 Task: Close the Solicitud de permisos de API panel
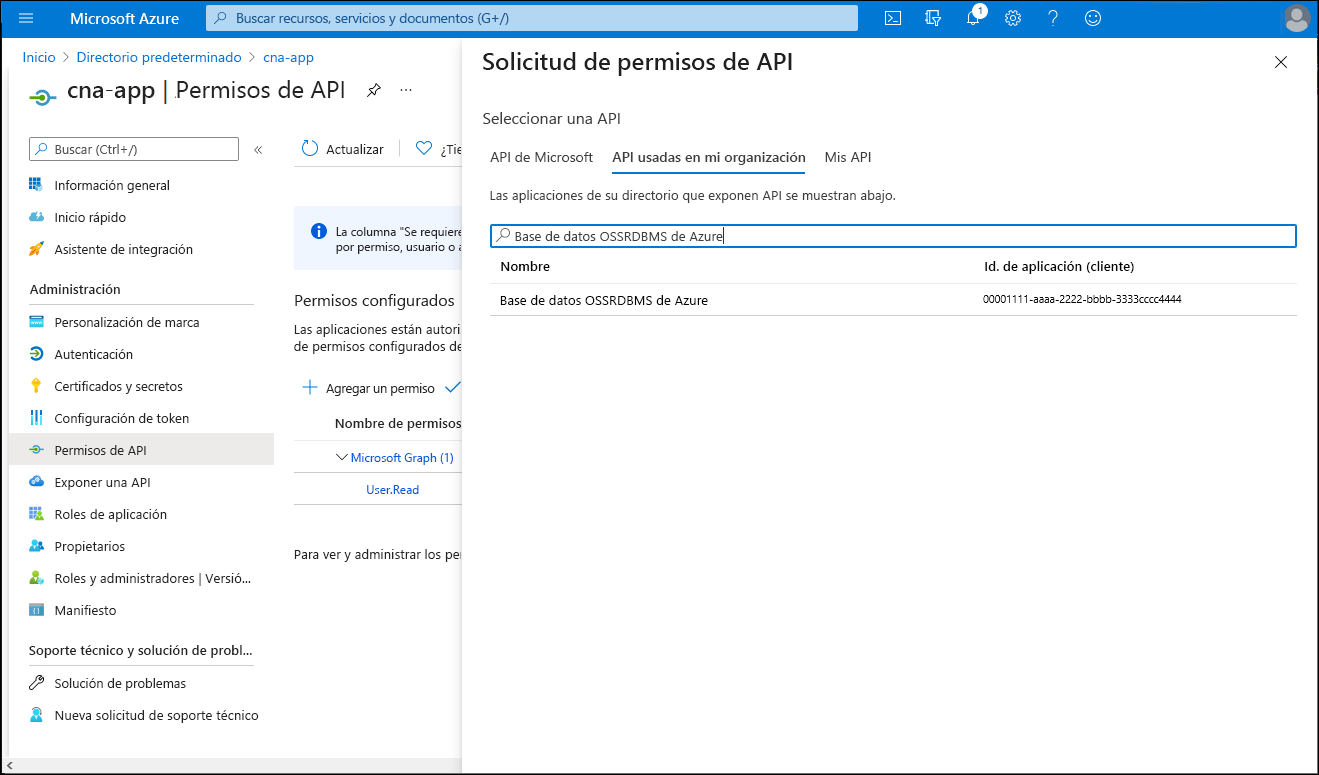click(x=1281, y=62)
